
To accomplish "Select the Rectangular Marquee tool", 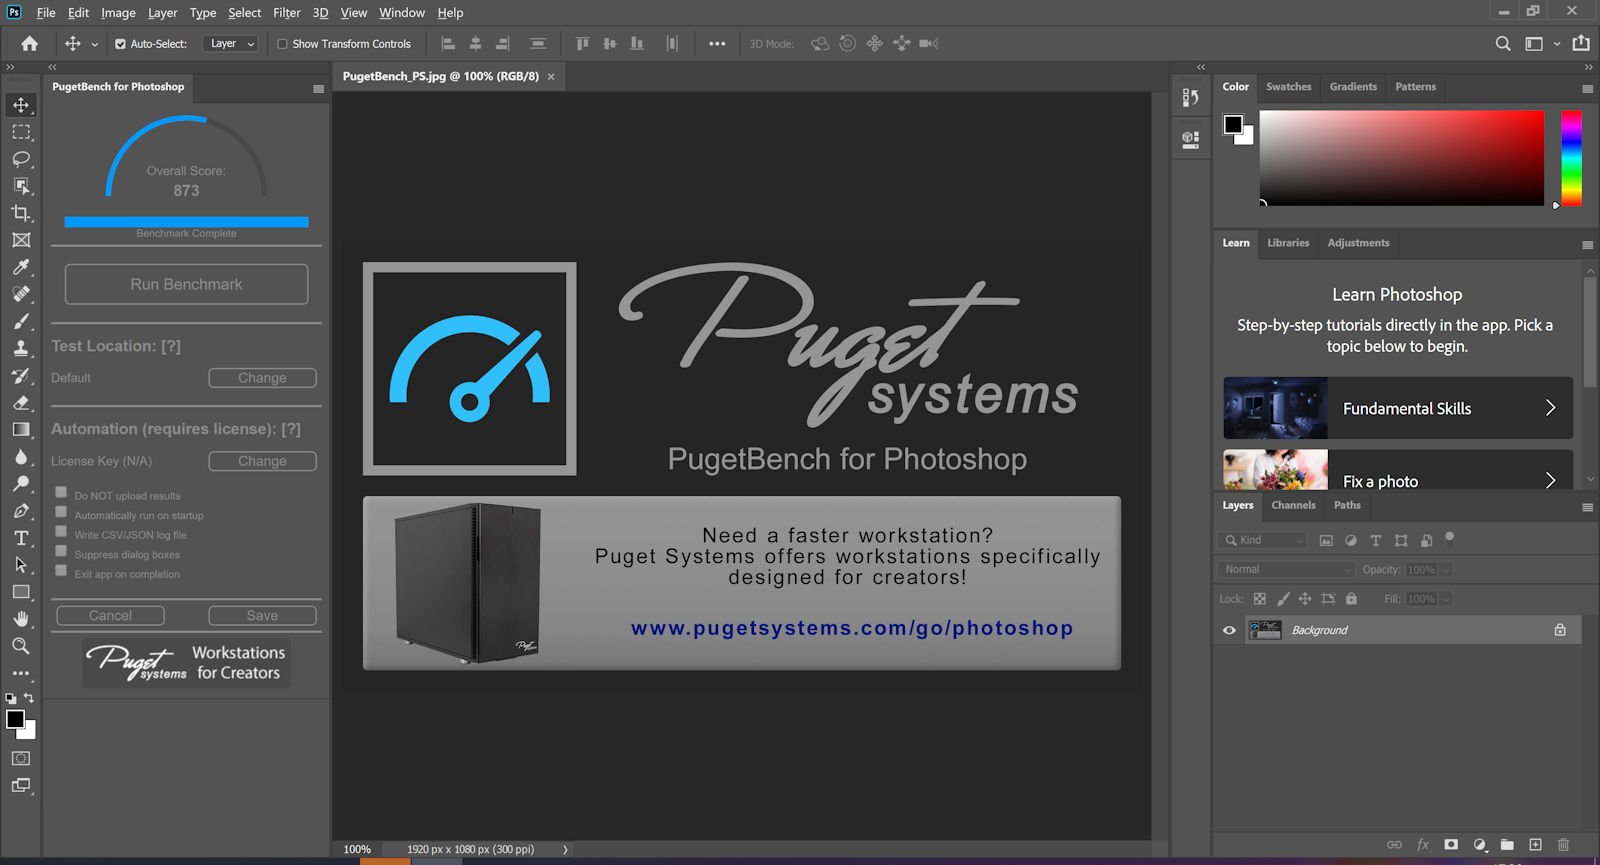I will click(x=21, y=132).
